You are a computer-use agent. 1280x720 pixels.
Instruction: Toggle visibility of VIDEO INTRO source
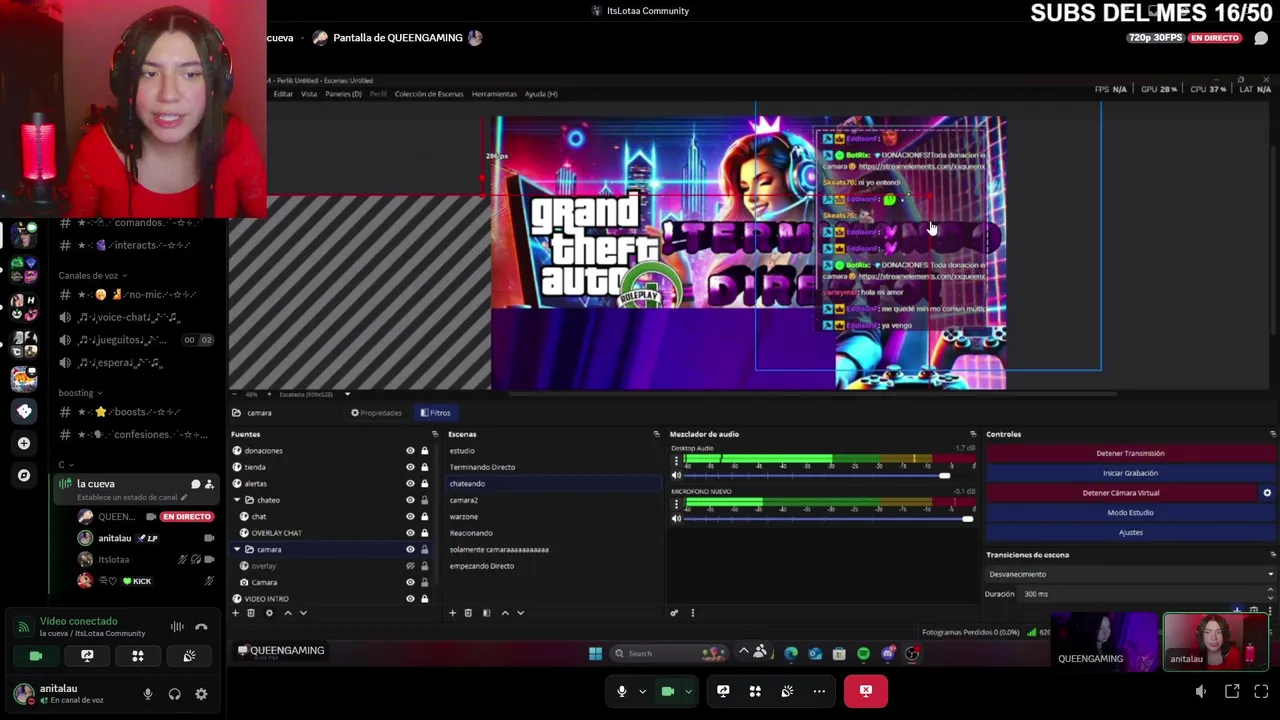click(410, 599)
